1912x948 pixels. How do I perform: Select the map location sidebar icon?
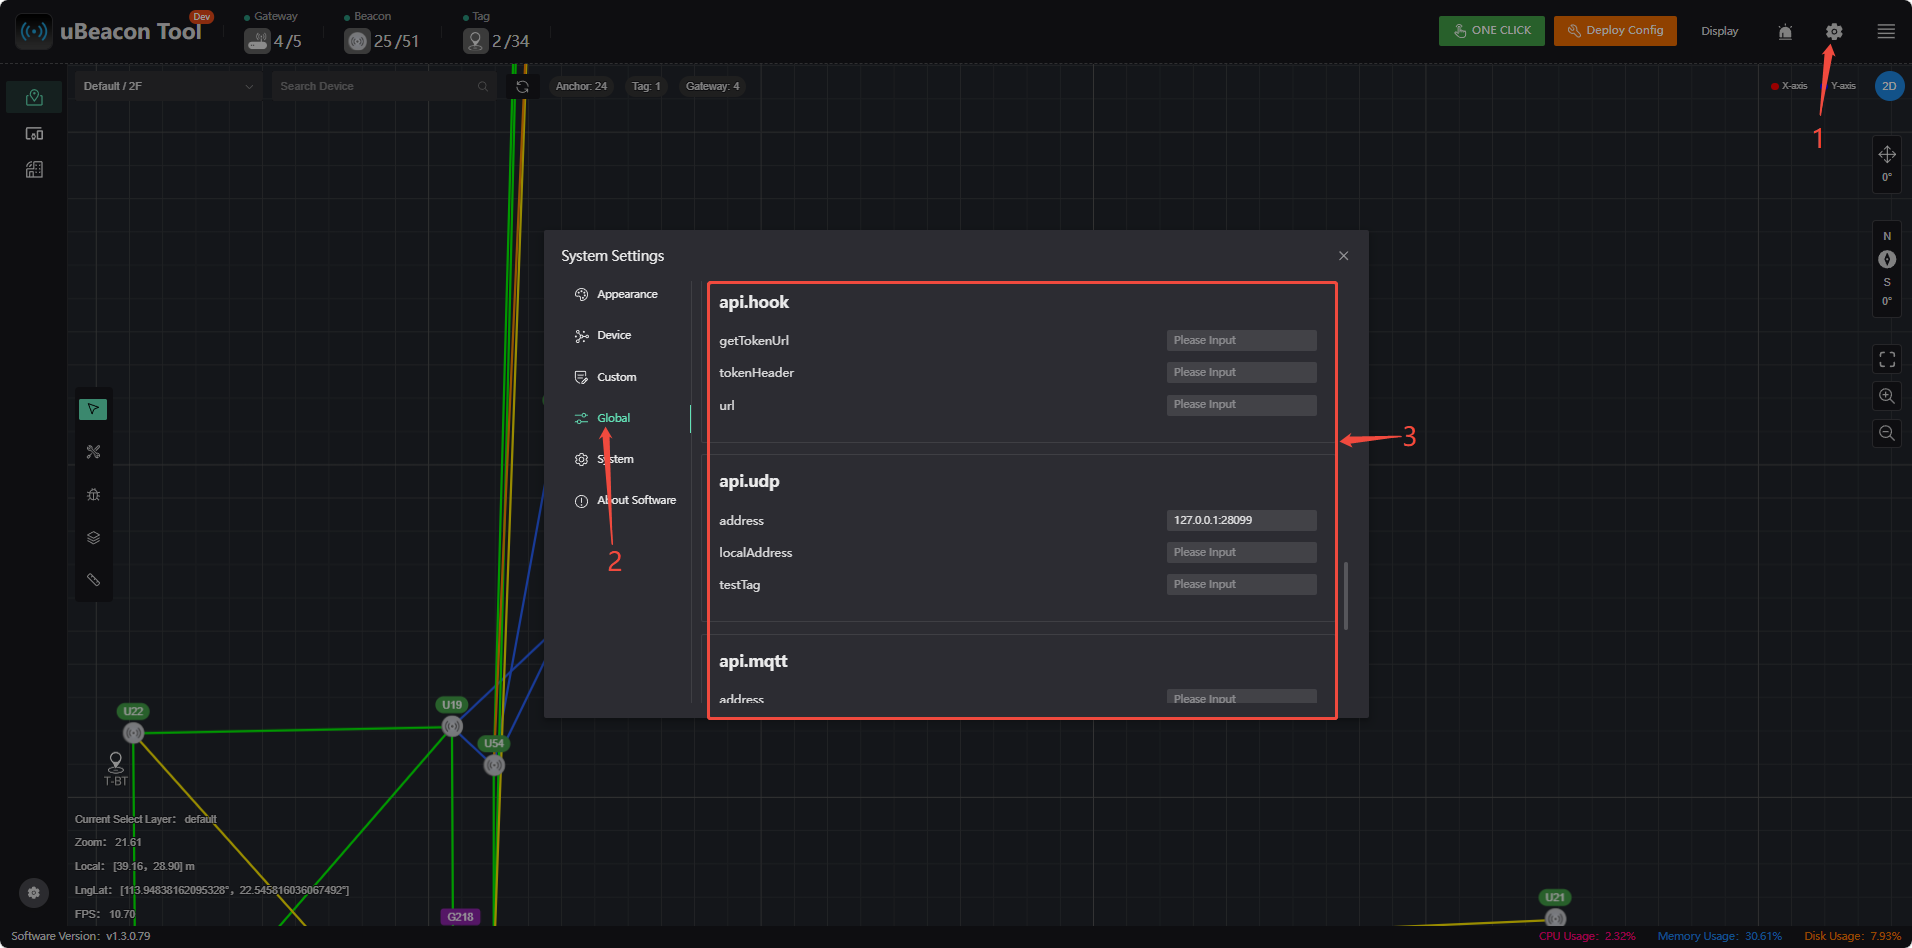point(34,97)
